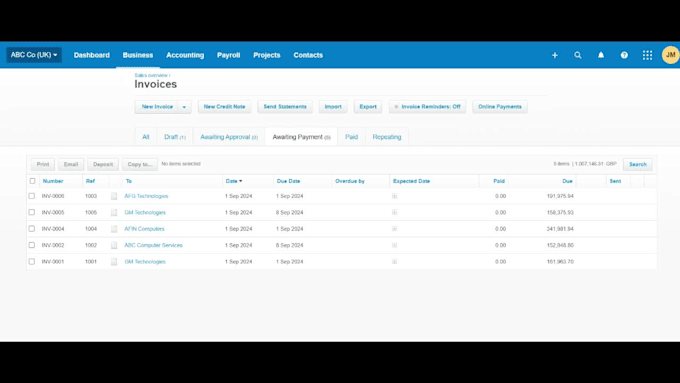This screenshot has height=383, width=680.
Task: Sort by the Overdue by column header
Action: pos(350,181)
